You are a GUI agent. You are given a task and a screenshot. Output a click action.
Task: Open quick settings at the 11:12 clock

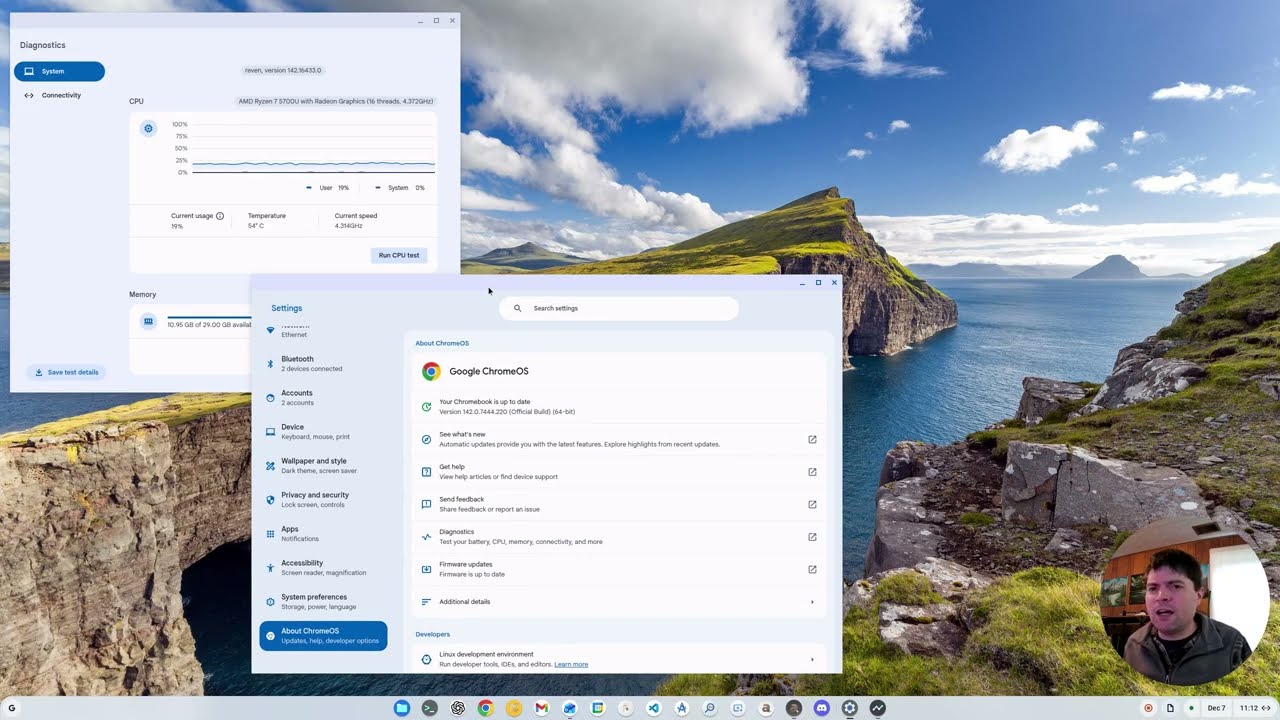[x=1254, y=708]
